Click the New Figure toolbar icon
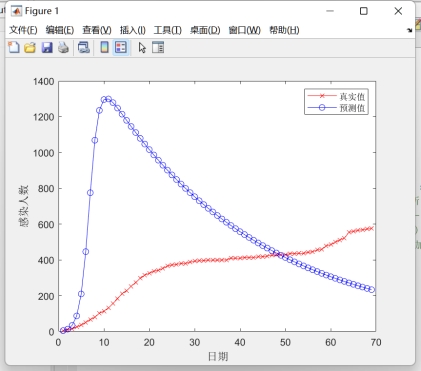 pos(14,47)
